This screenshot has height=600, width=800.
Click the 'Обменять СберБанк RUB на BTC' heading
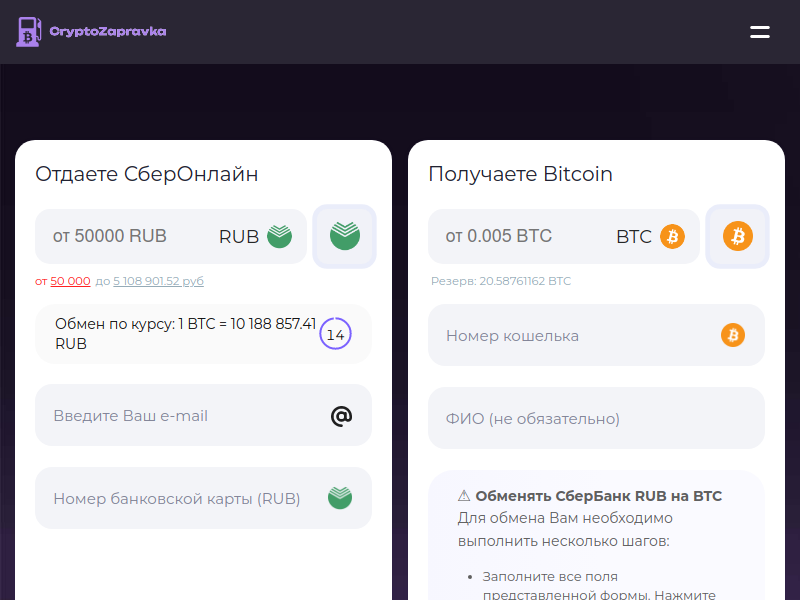point(598,496)
